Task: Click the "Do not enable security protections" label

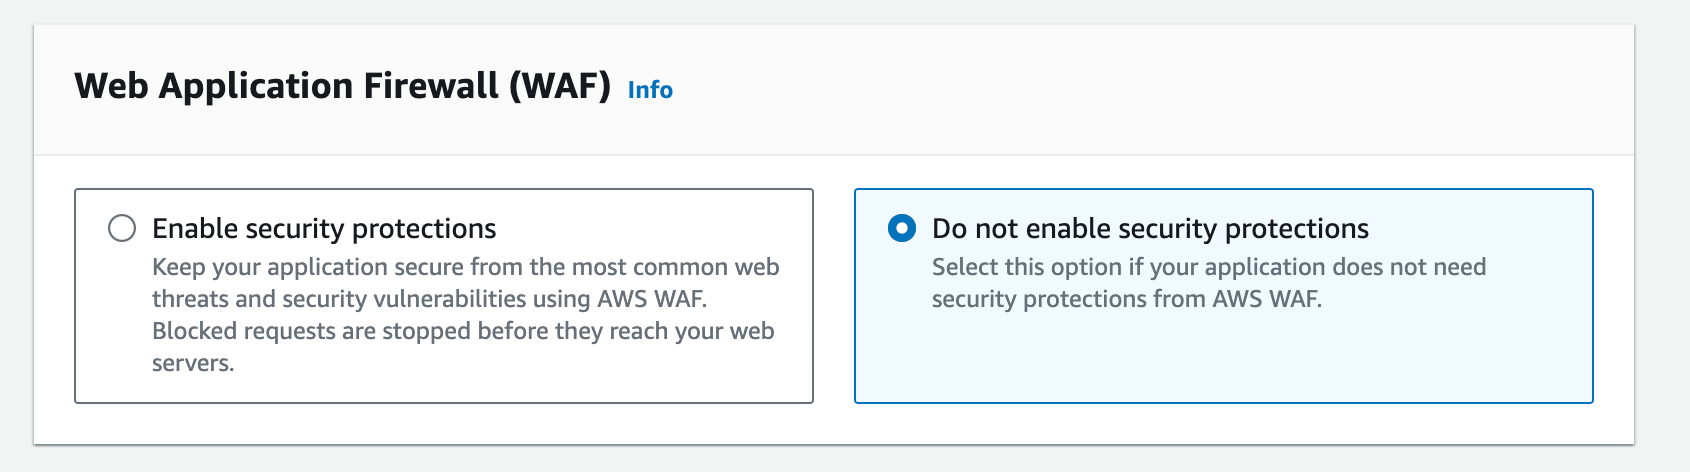Action: pos(1150,229)
